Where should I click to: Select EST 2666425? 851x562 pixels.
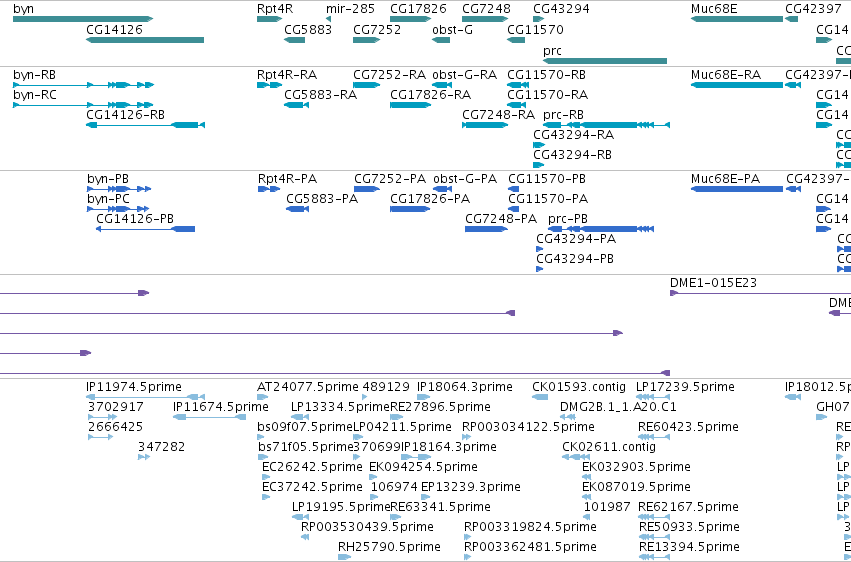(100, 437)
